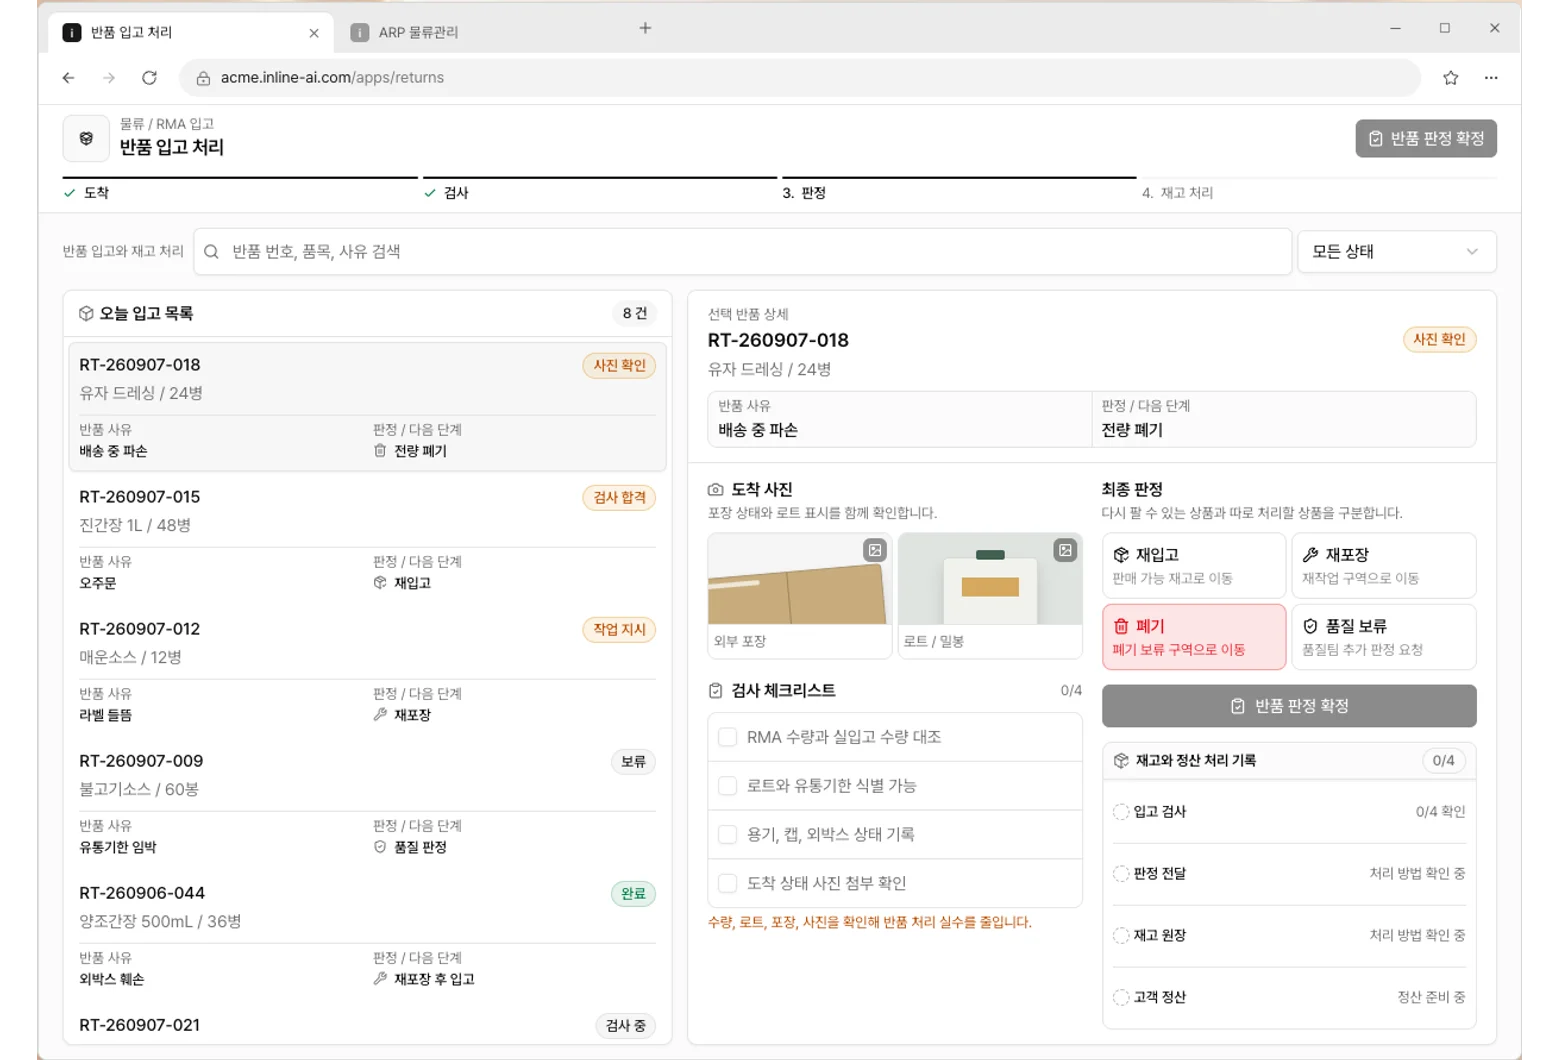Reload the page with the refresh icon

point(149,77)
